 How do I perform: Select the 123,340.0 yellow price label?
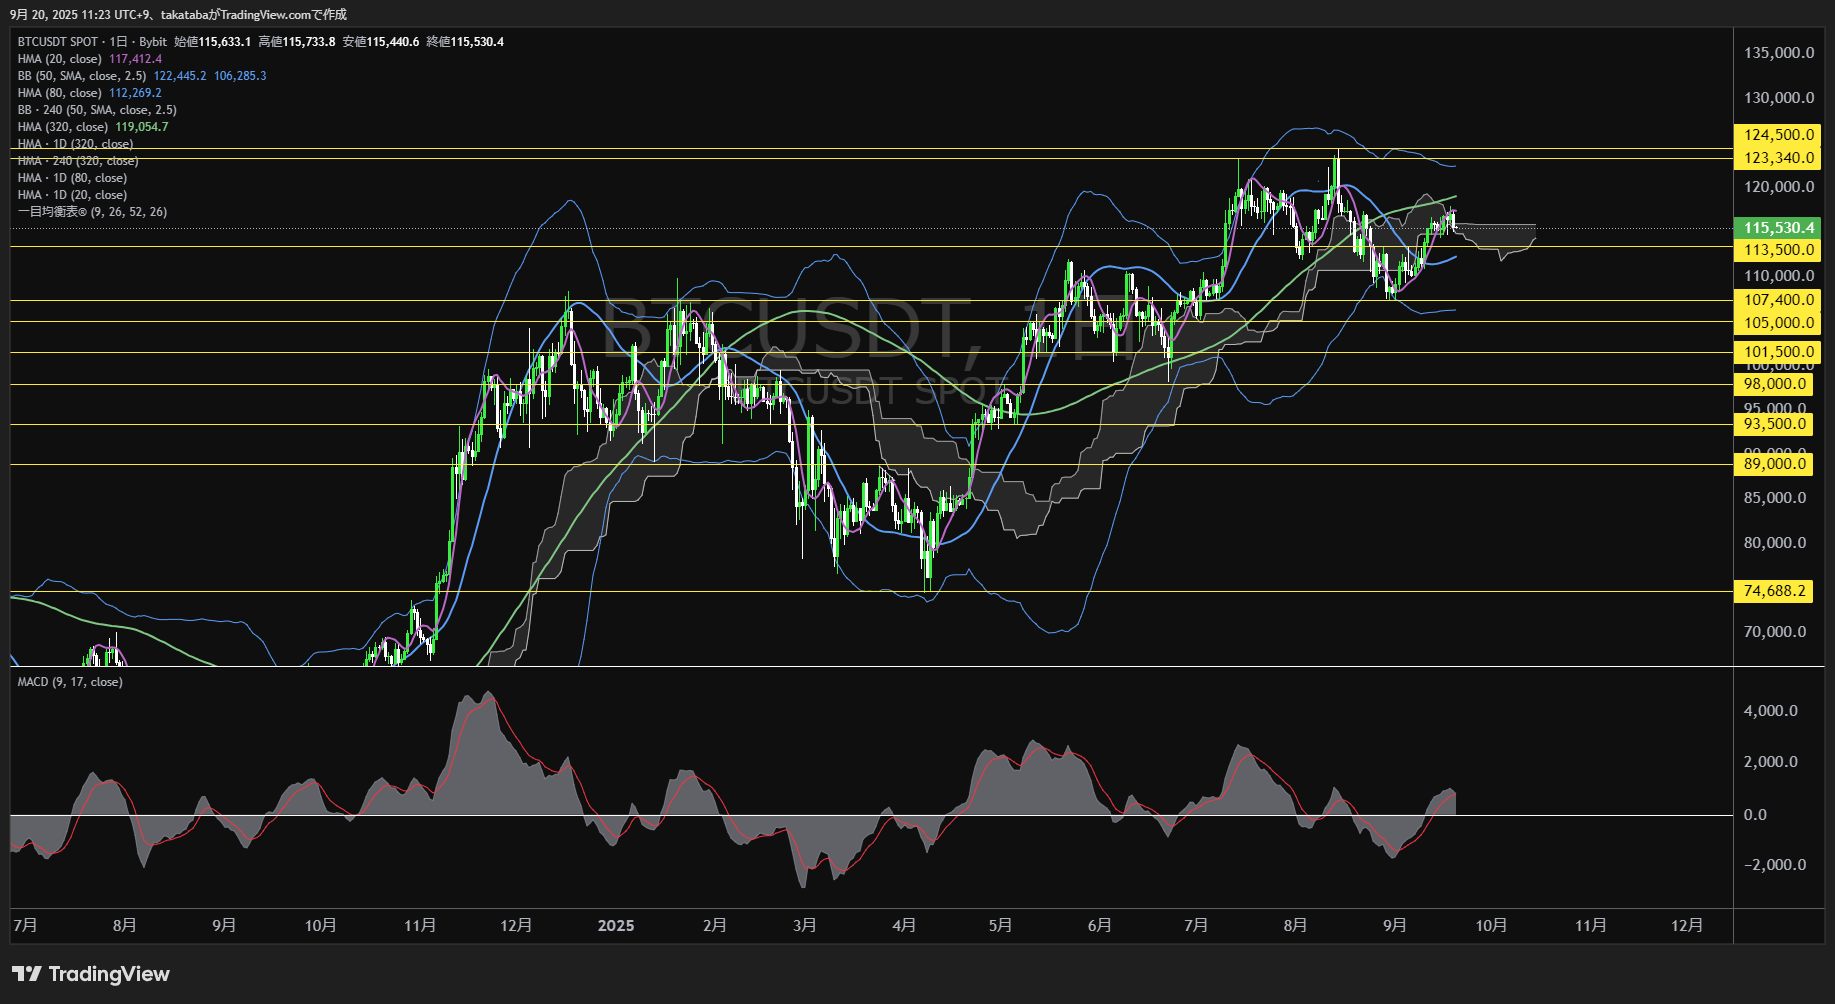coord(1777,158)
